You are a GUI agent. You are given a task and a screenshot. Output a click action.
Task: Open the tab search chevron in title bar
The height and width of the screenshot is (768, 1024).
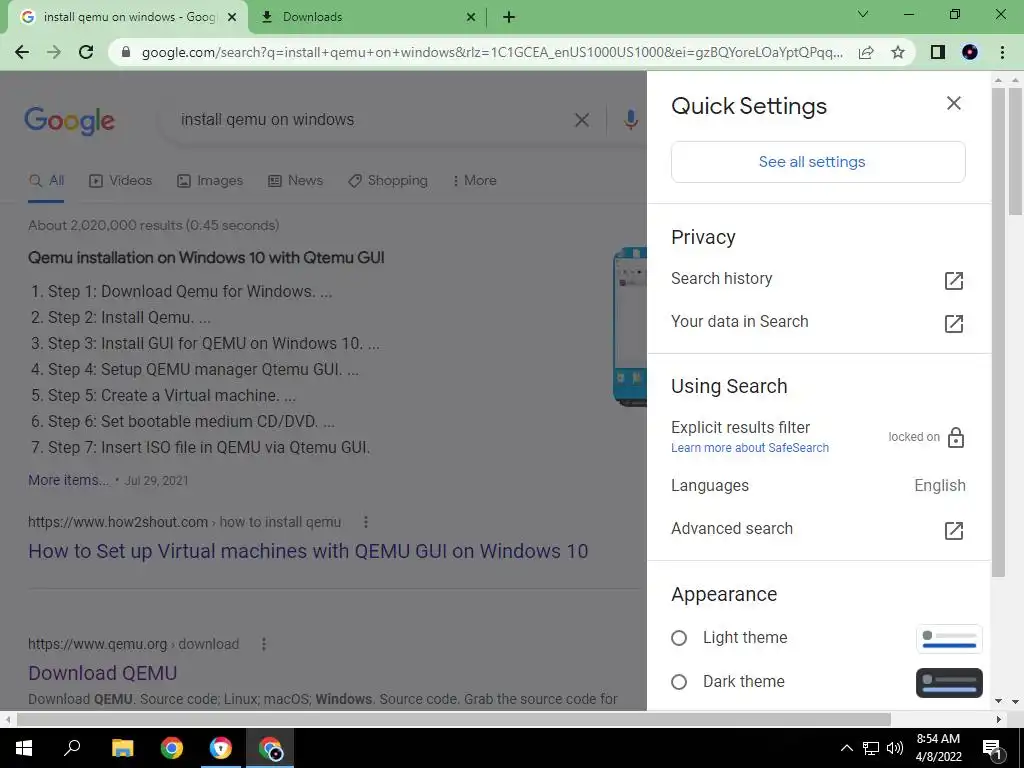pyautogui.click(x=863, y=14)
